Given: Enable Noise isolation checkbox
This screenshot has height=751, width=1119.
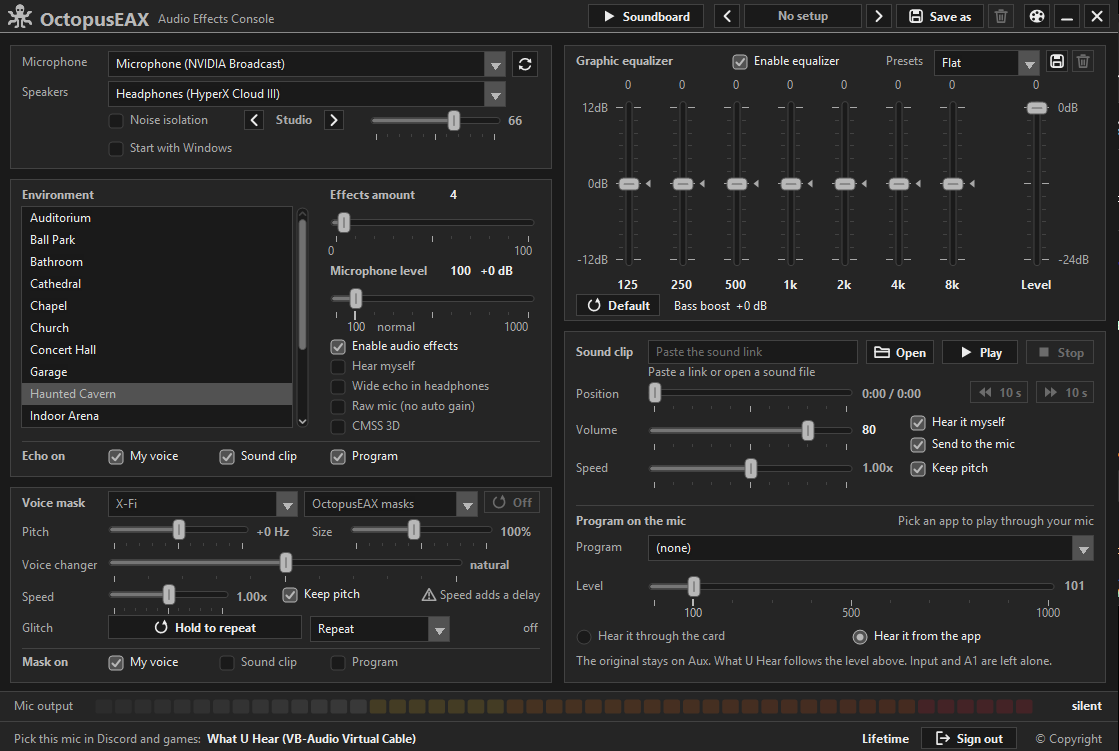Looking at the screenshot, I should pyautogui.click(x=116, y=121).
